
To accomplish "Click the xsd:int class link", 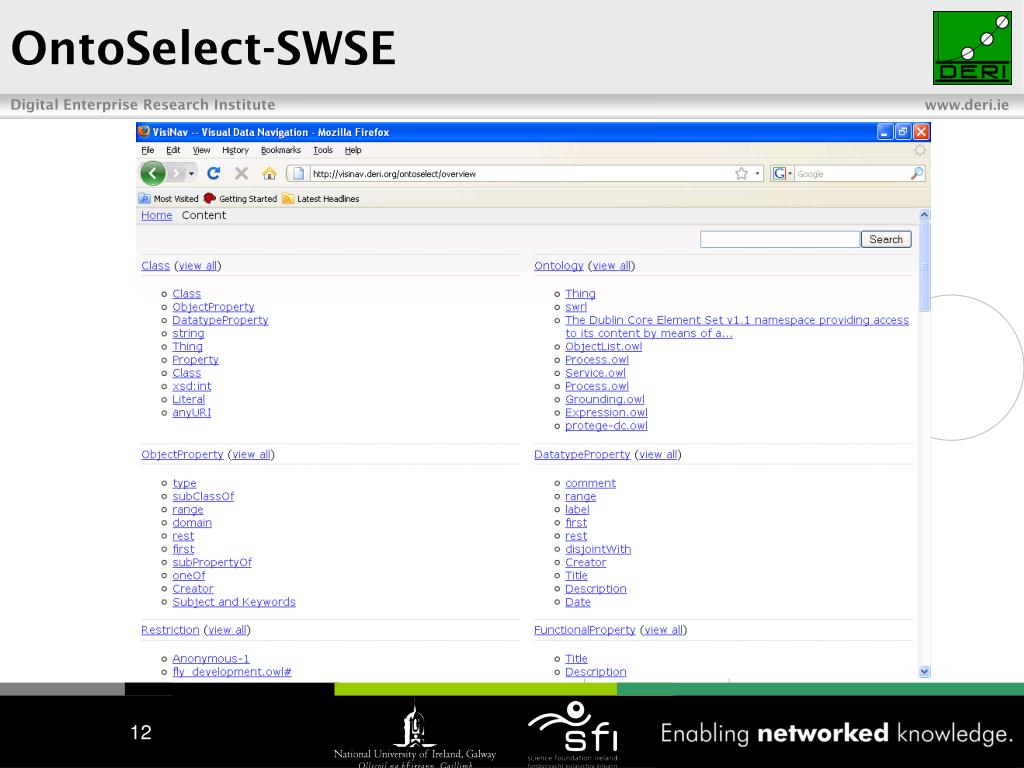I will coord(191,386).
